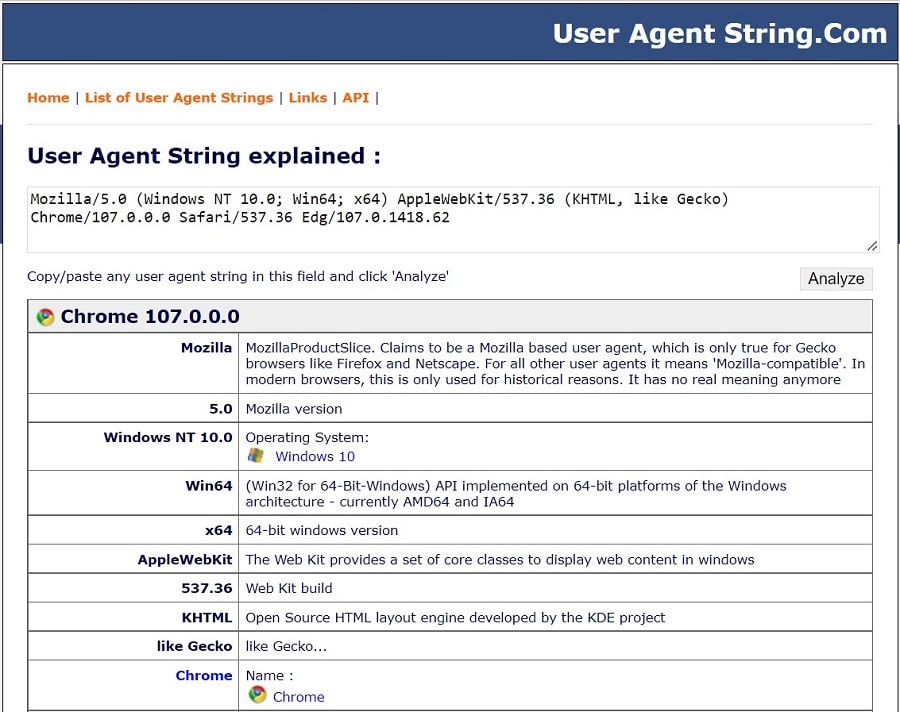
Task: Click the 'Name :' text in Chrome row
Action: [269, 675]
